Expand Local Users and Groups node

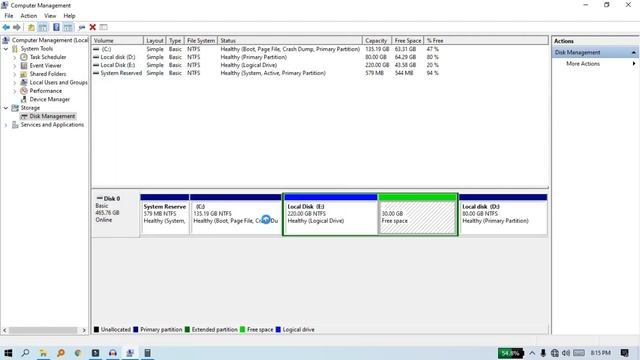coord(15,82)
